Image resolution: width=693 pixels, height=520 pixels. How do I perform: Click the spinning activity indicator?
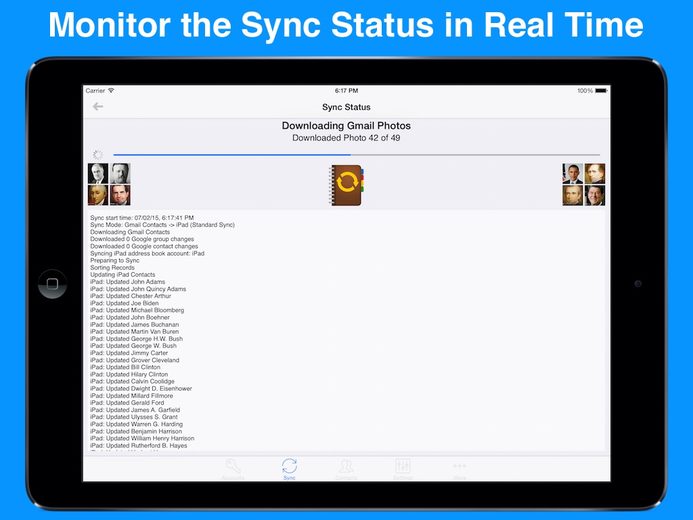tap(98, 154)
